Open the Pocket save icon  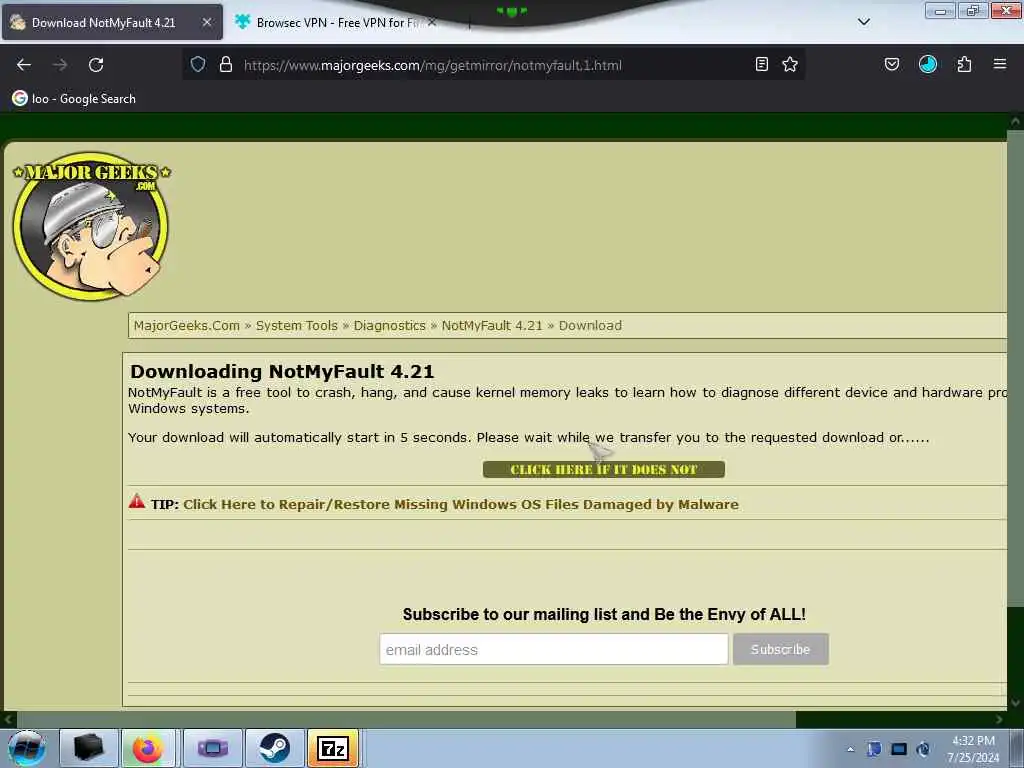pyautogui.click(x=892, y=64)
